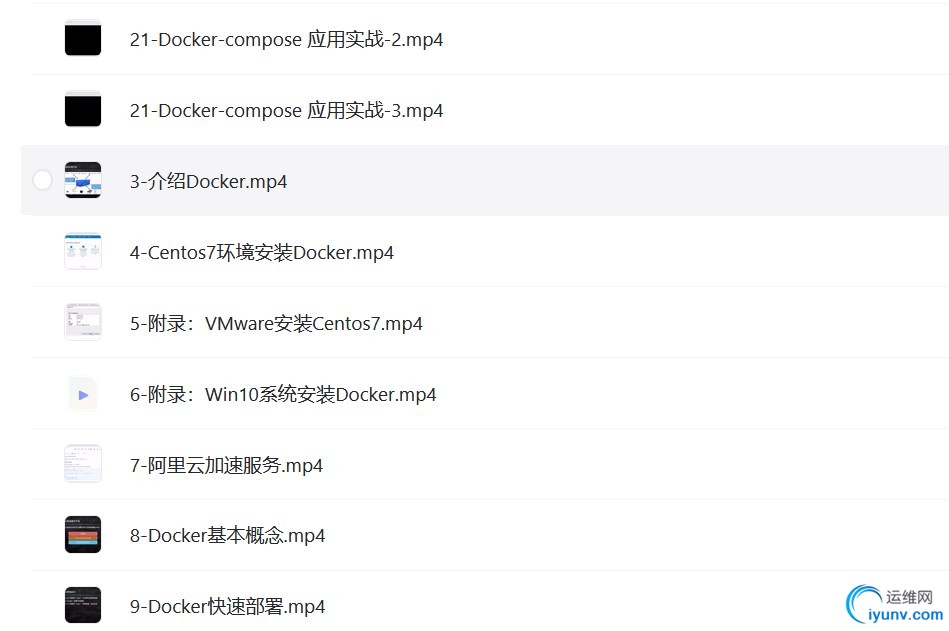Click the 运维网 iyunv.com watermark logo
The width and height of the screenshot is (949, 631).
(x=895, y=604)
